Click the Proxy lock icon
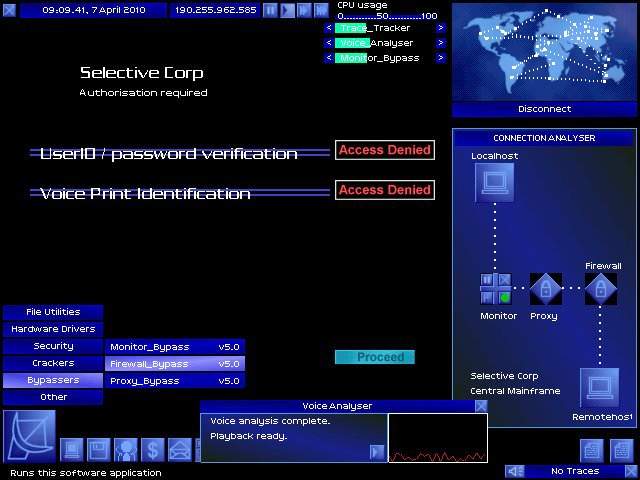Screen dimensions: 640x480 click(x=545, y=289)
